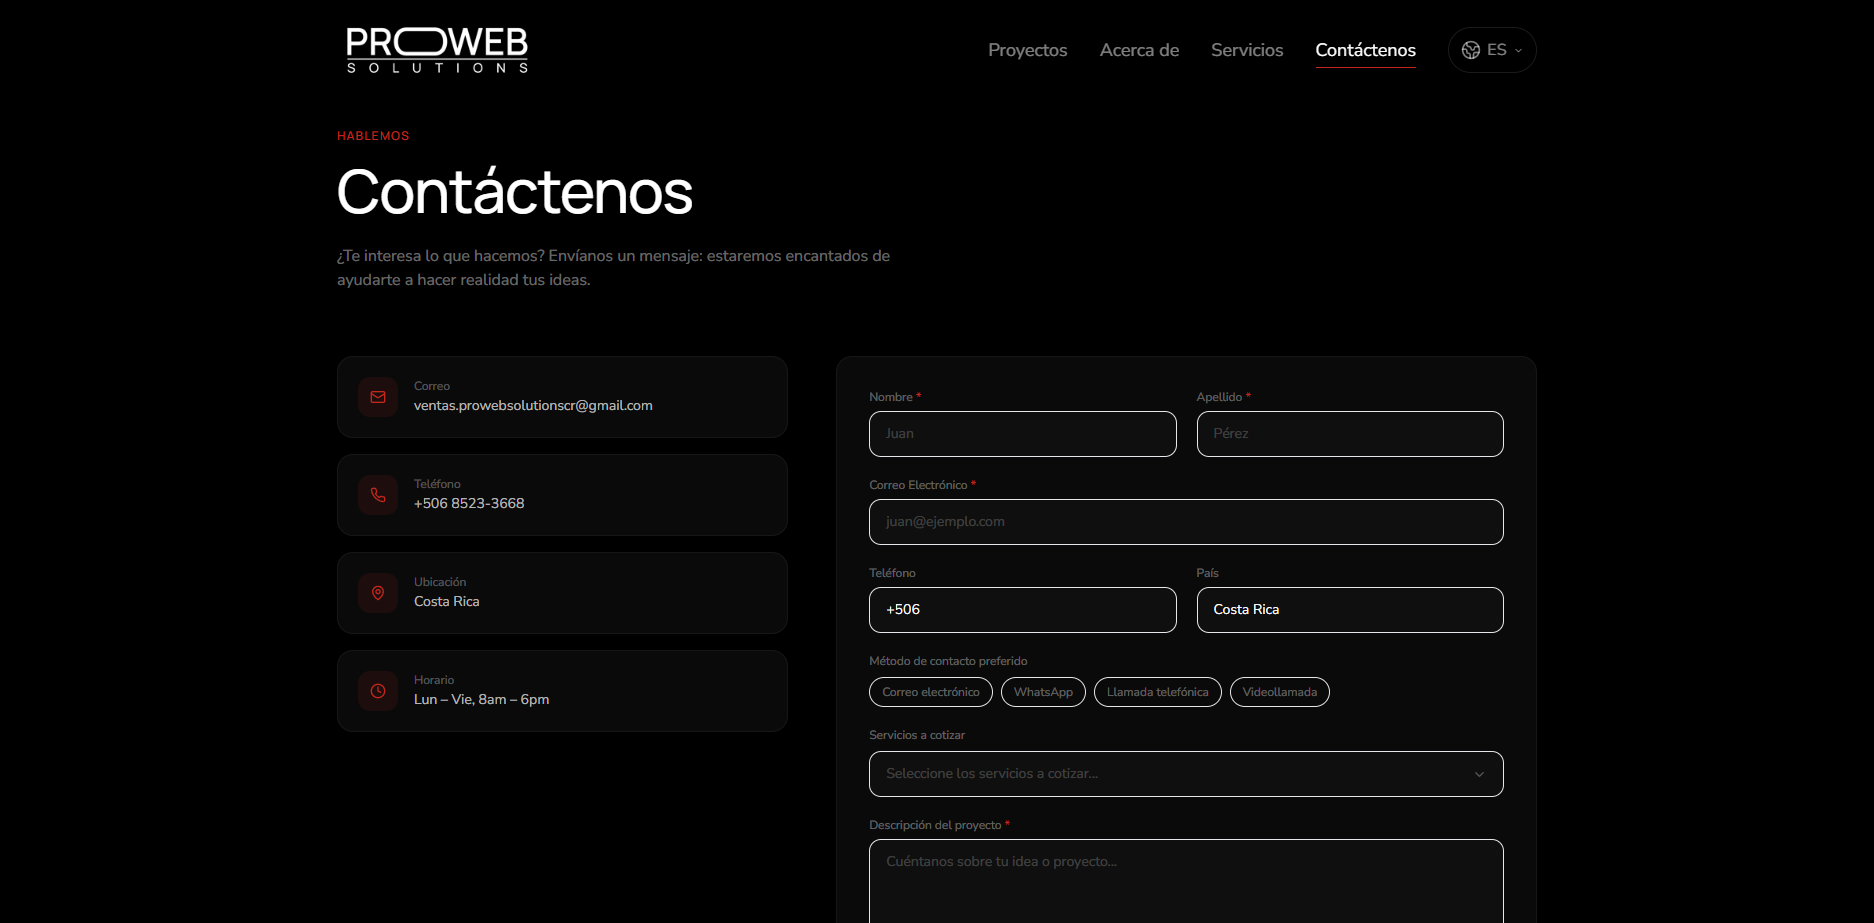1874x923 pixels.
Task: Open the Acerca de page
Action: 1139,50
